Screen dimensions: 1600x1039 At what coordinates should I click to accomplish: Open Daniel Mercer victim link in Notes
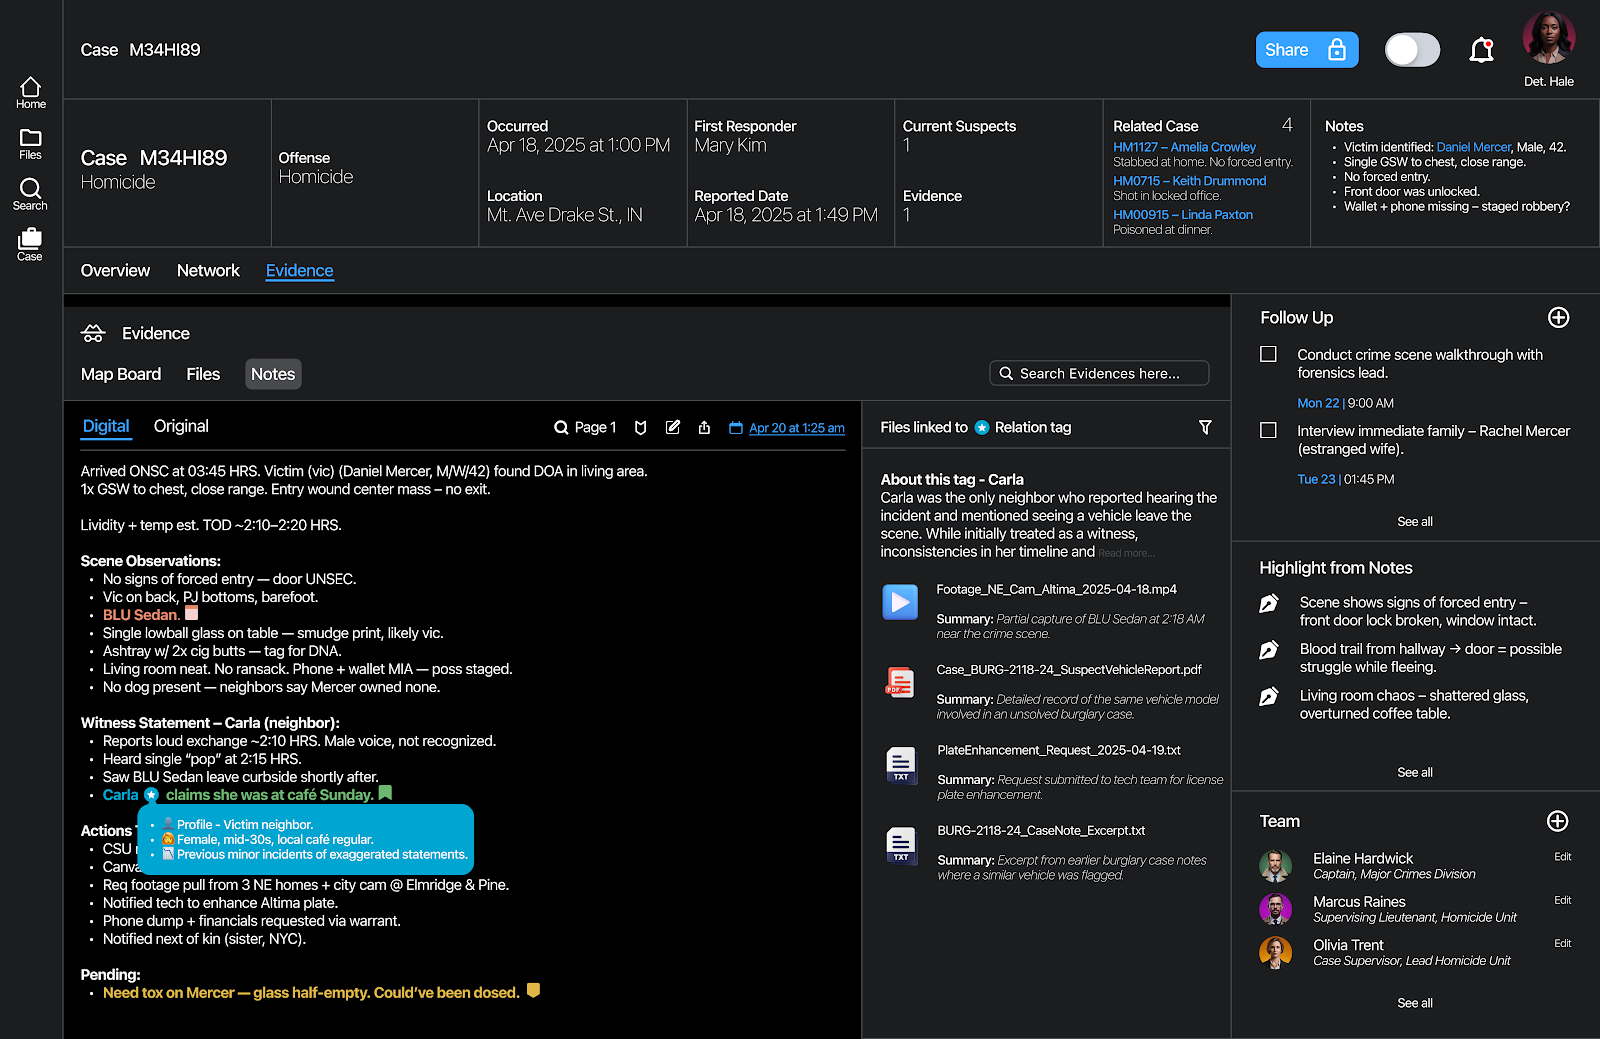pyautogui.click(x=1473, y=147)
